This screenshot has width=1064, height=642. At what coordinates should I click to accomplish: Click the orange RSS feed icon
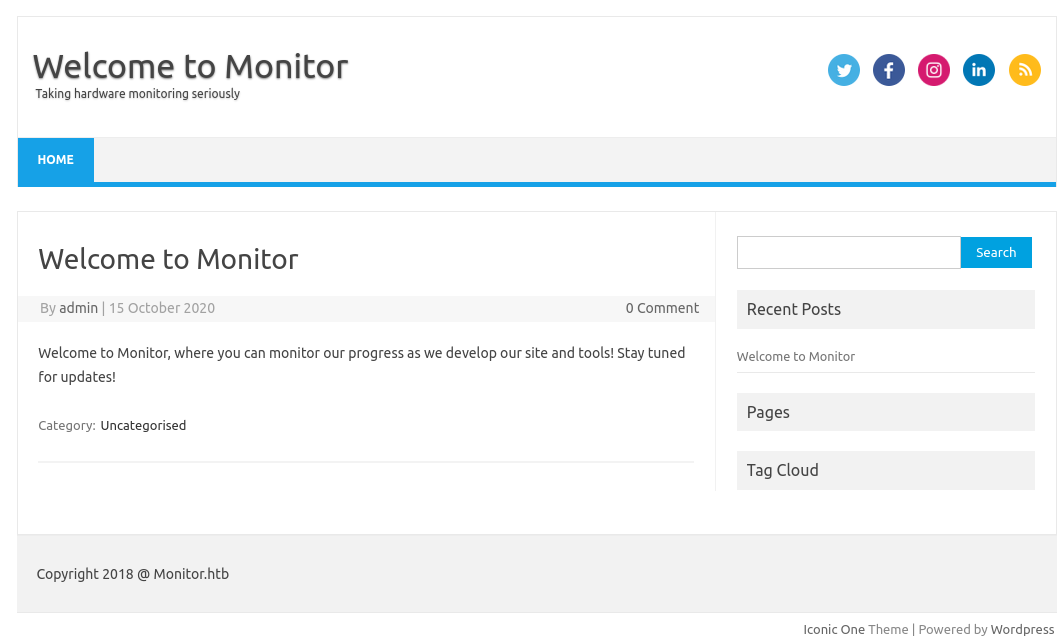1025,70
